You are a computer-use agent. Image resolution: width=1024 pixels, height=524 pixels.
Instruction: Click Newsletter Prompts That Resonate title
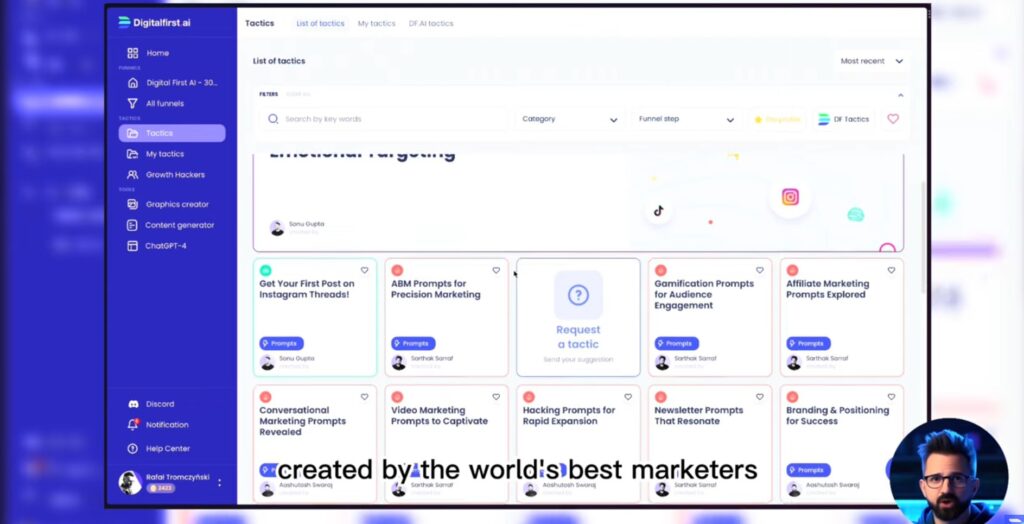coord(699,416)
